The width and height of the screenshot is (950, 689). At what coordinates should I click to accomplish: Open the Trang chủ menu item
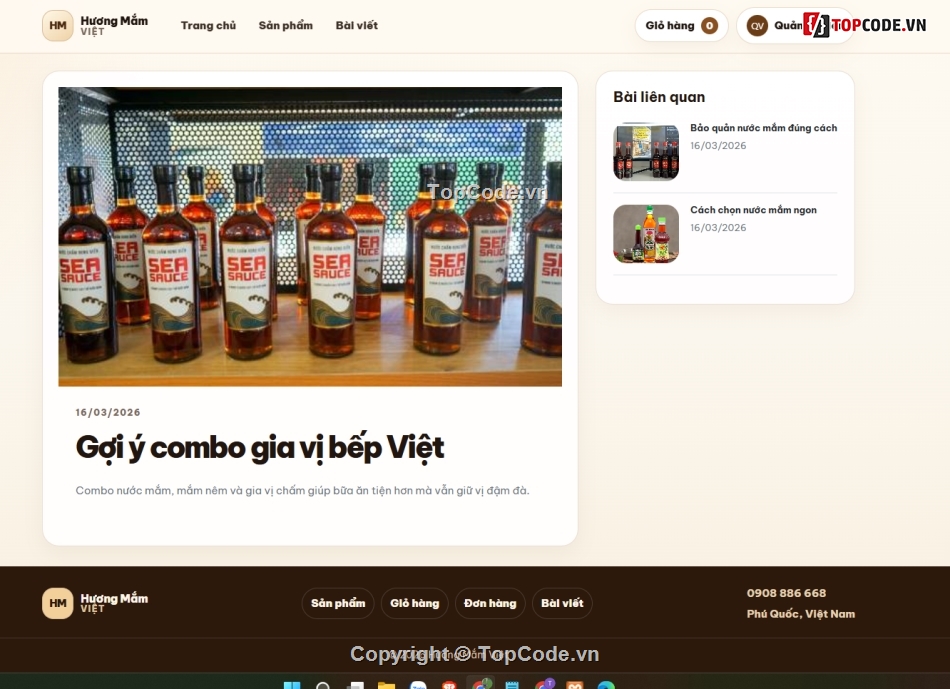208,25
